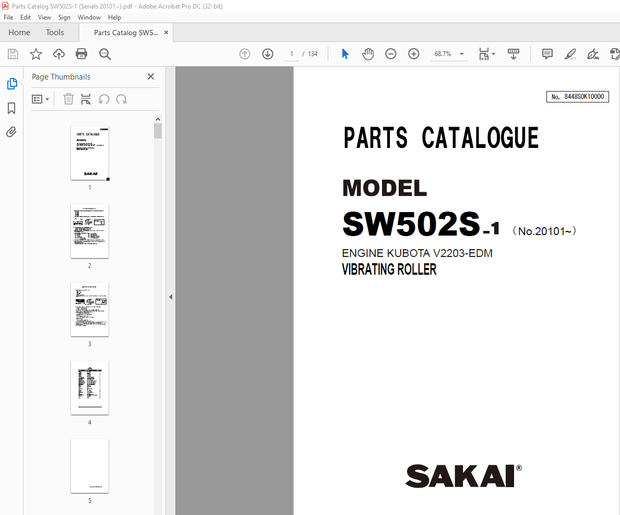The height and width of the screenshot is (515, 620).
Task: Open the Window menu
Action: [89, 17]
